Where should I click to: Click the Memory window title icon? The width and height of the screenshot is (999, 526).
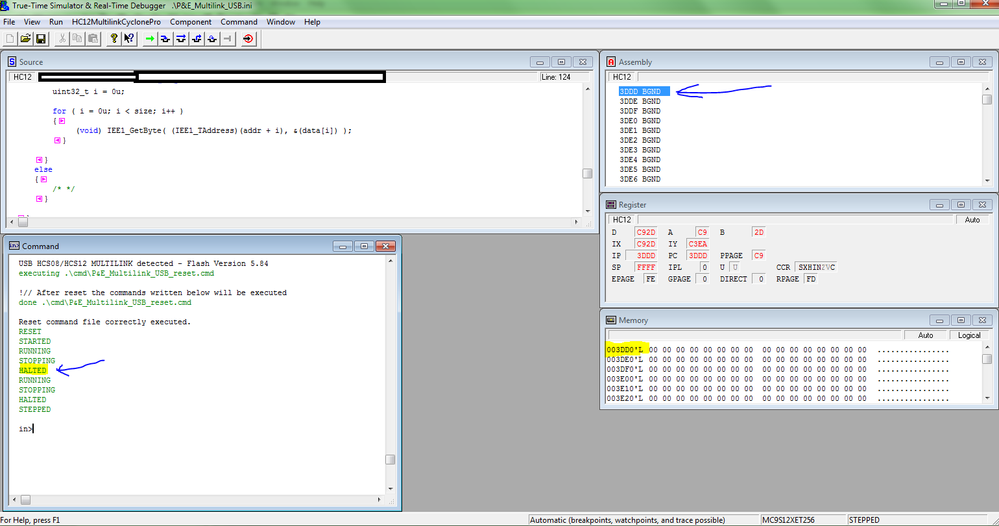coord(611,320)
